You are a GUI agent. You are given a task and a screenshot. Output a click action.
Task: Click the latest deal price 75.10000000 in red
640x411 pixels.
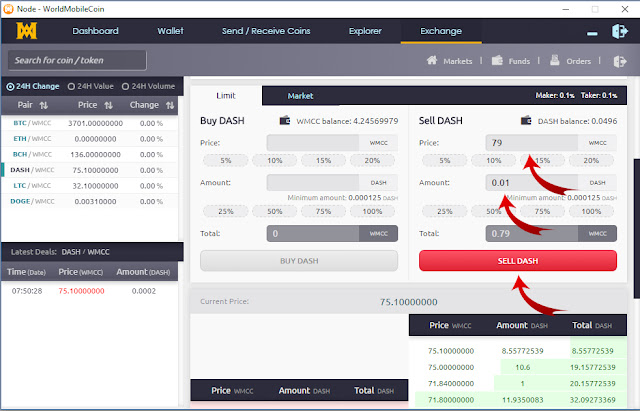(81, 291)
